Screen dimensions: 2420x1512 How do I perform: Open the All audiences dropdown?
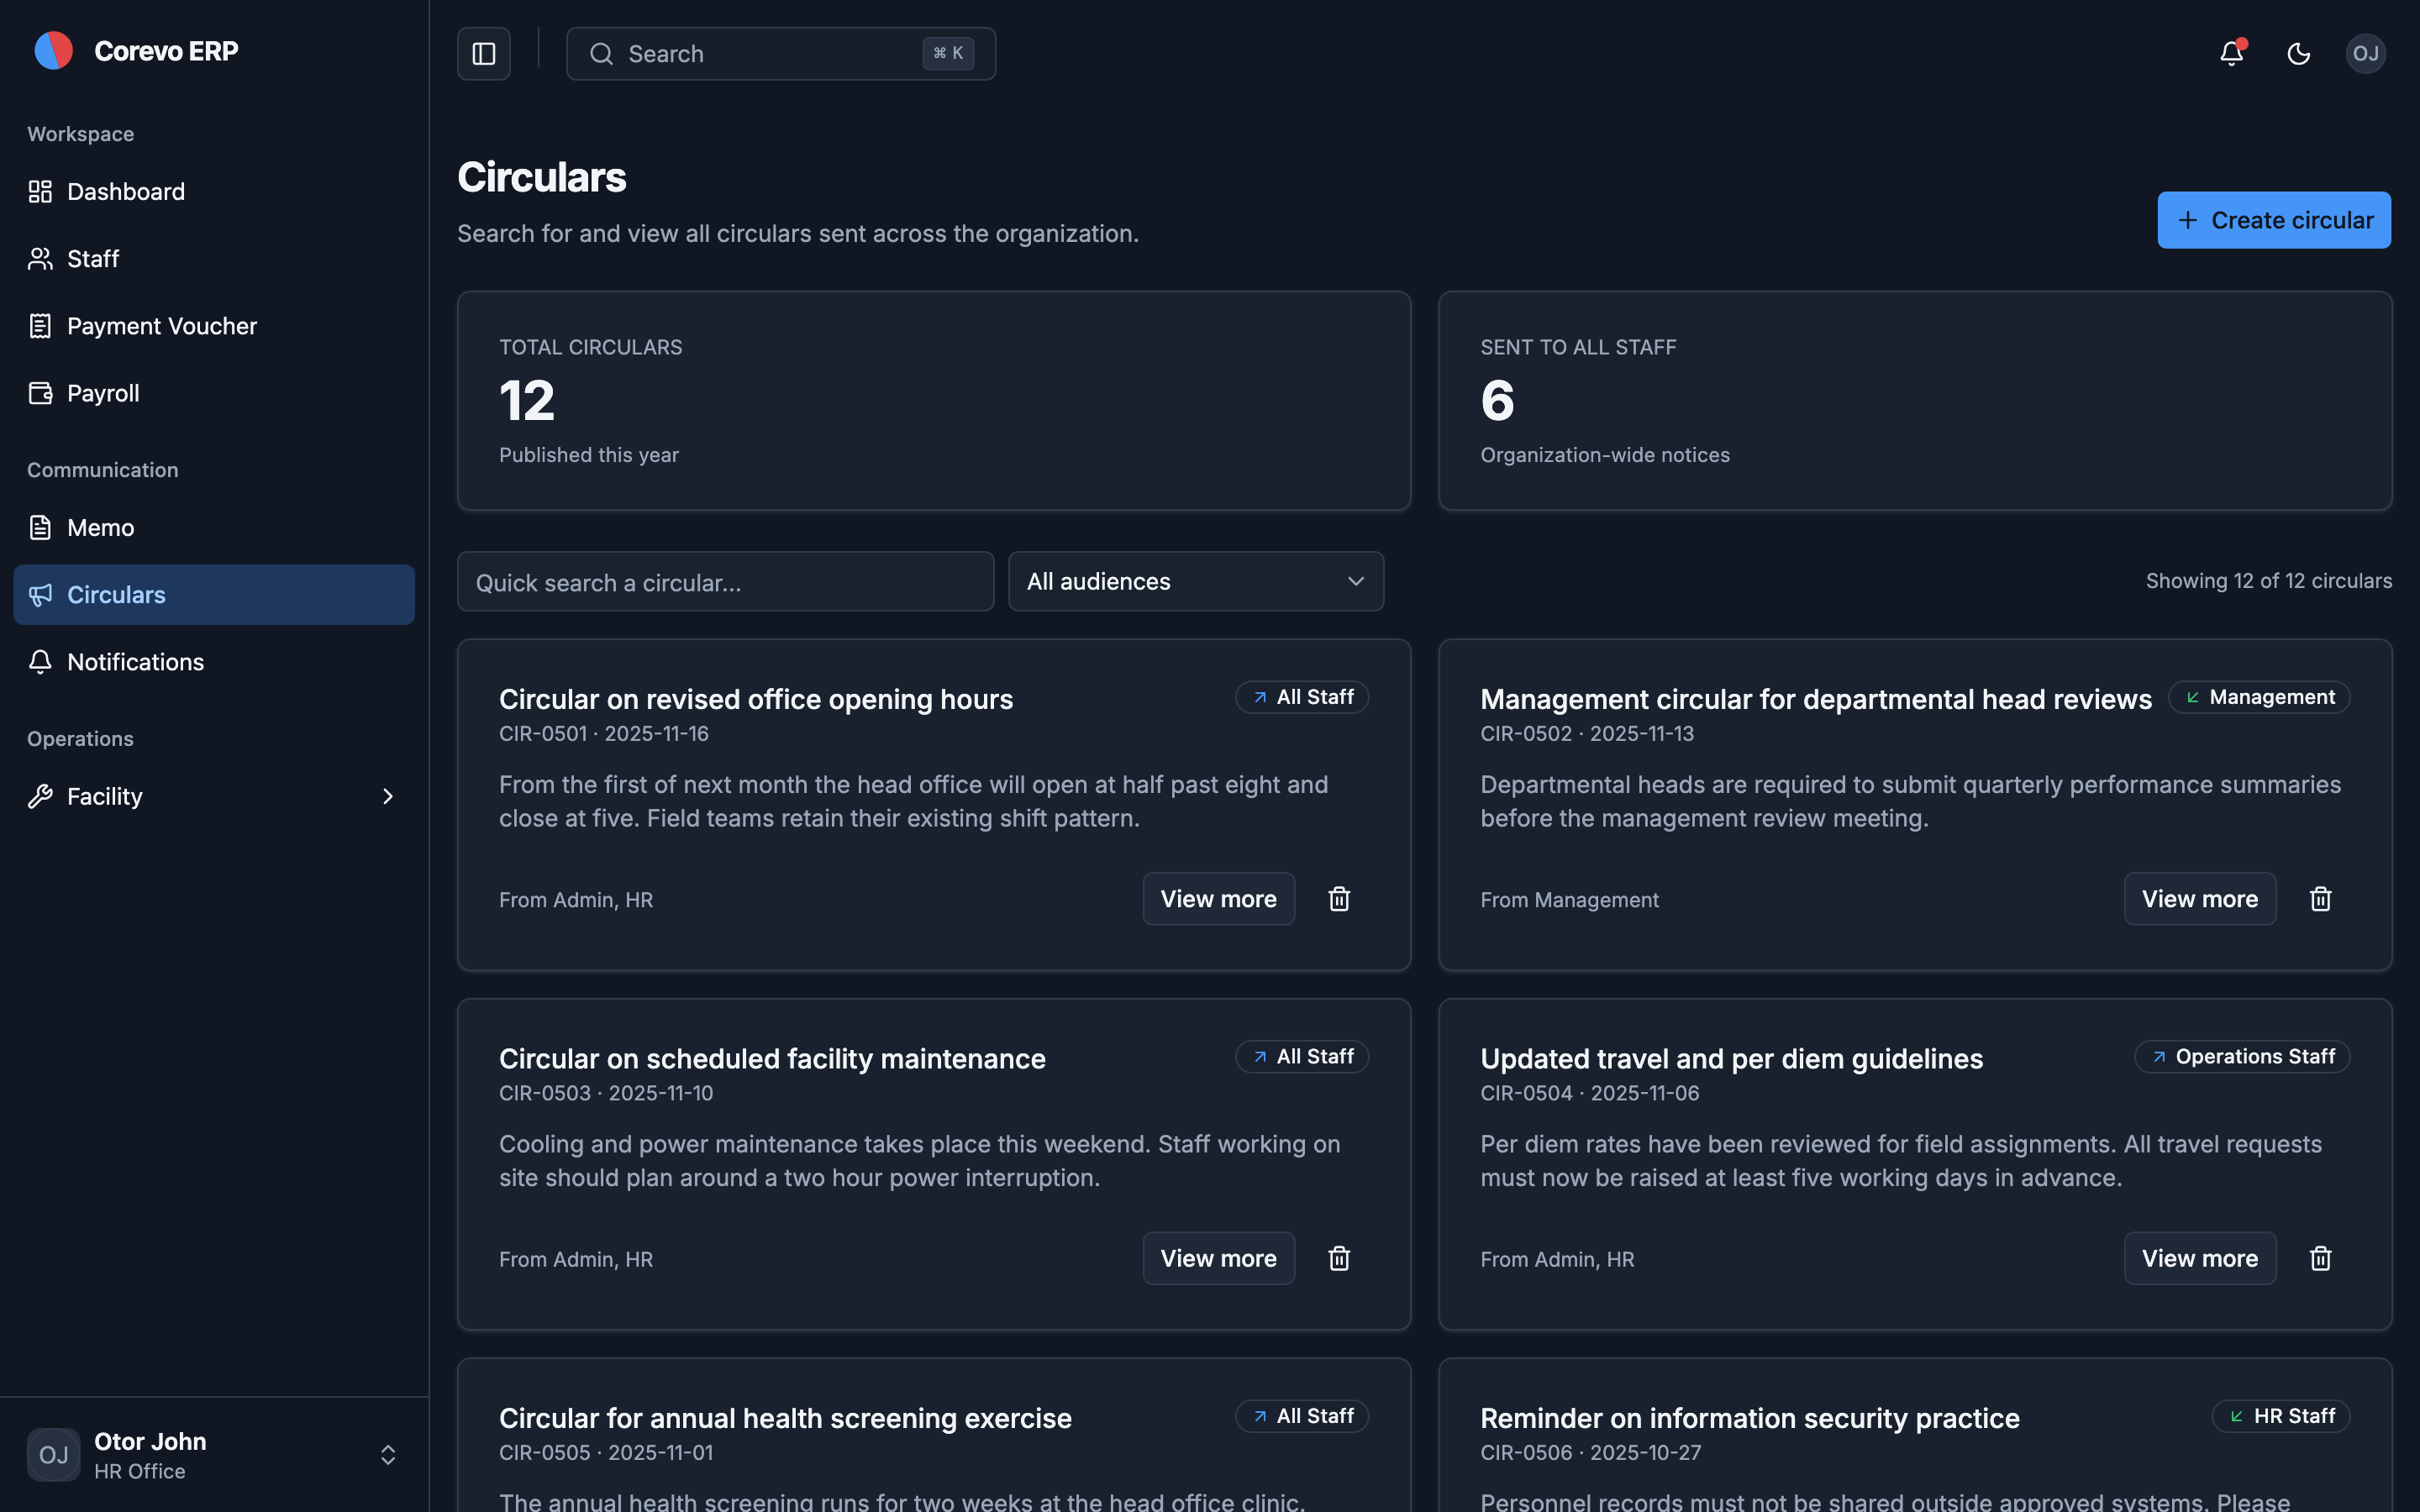1196,581
